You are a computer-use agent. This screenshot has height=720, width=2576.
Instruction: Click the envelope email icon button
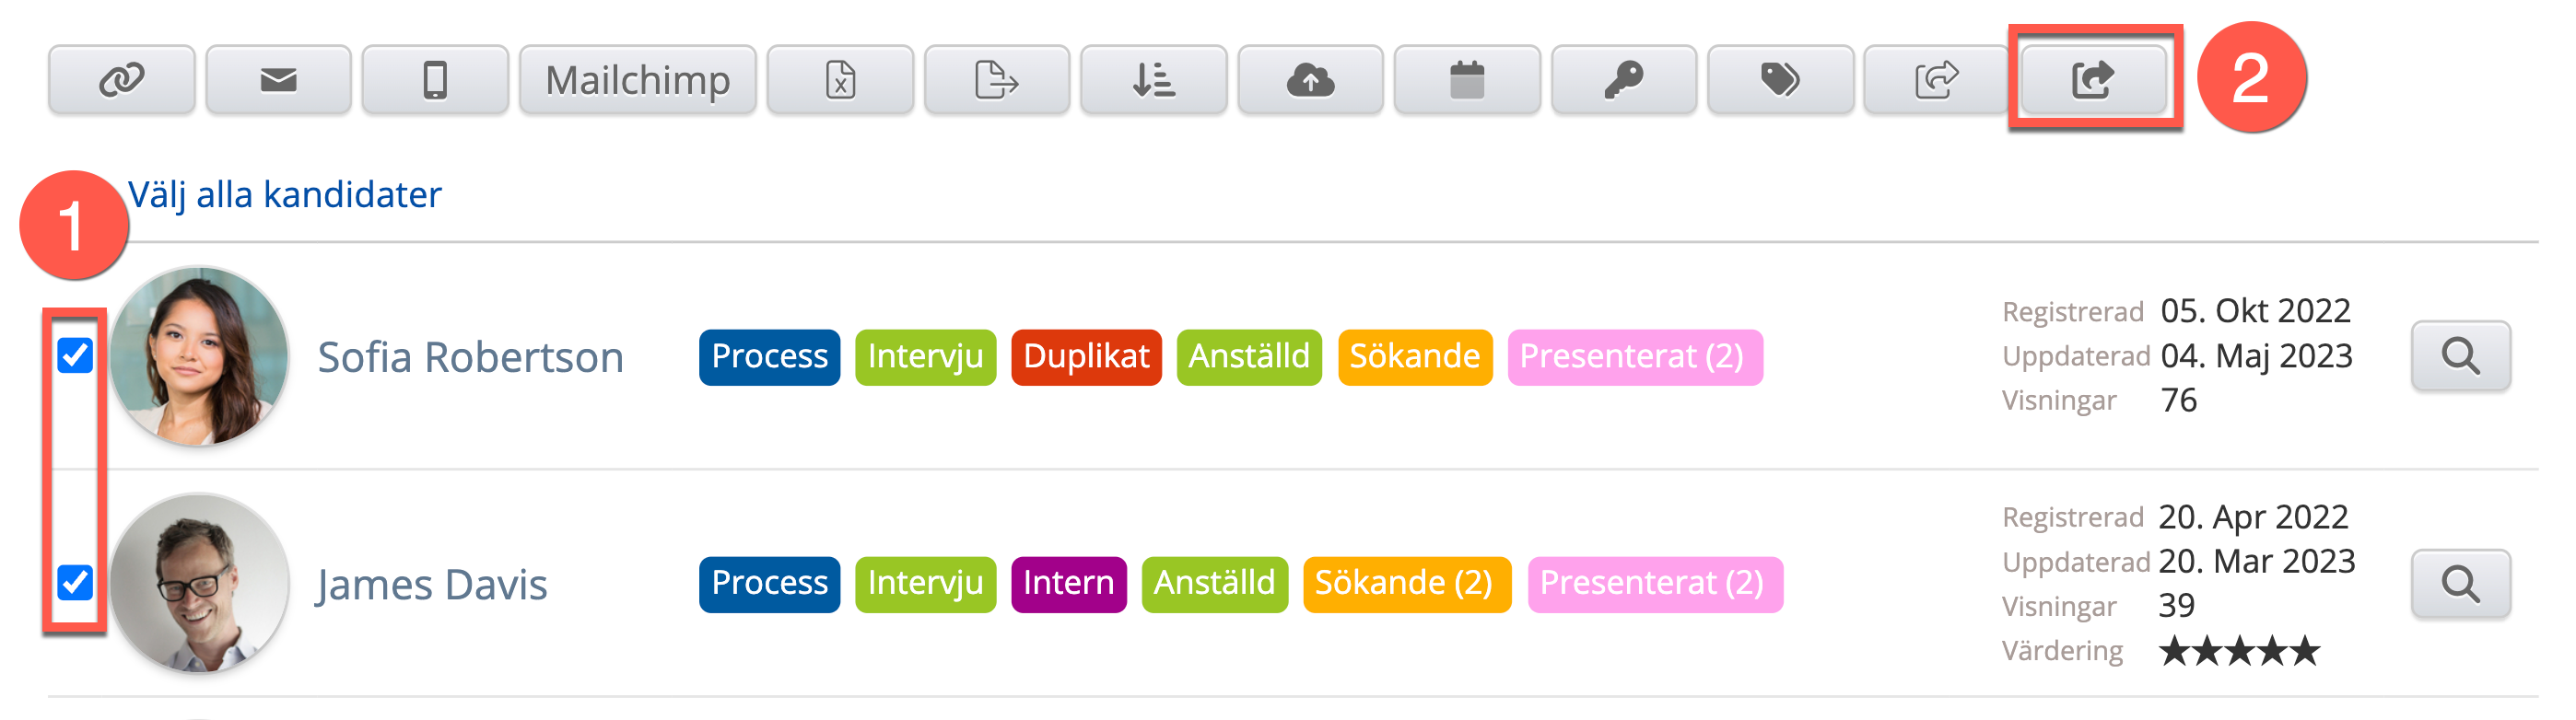tap(278, 79)
